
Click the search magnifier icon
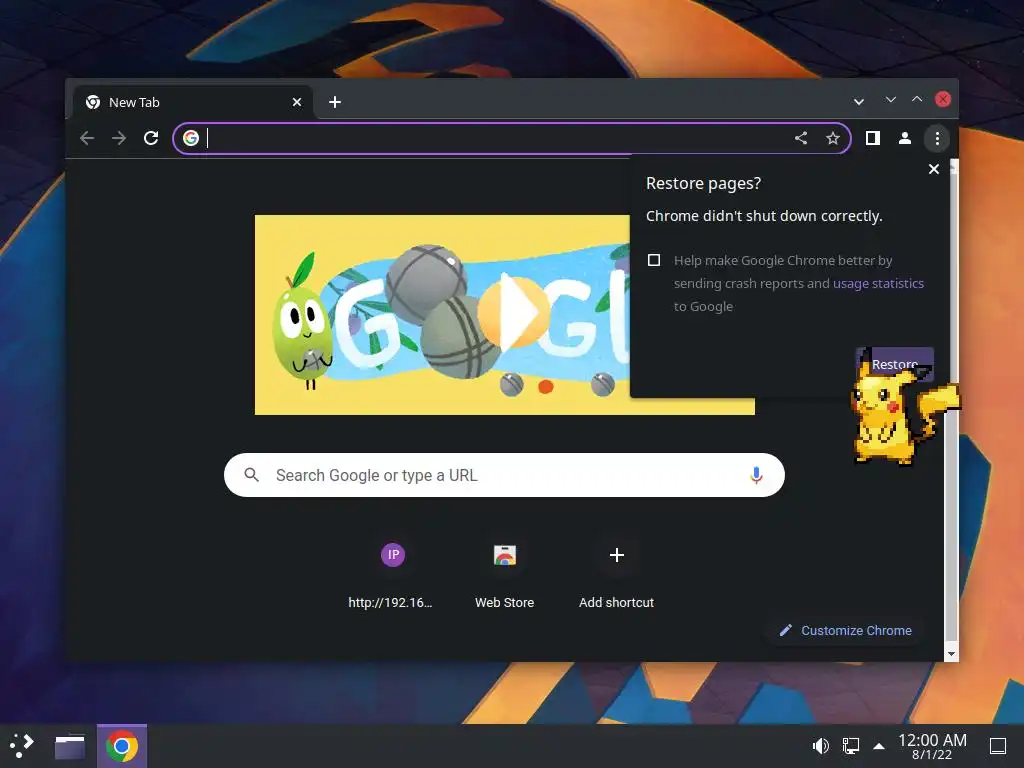251,475
